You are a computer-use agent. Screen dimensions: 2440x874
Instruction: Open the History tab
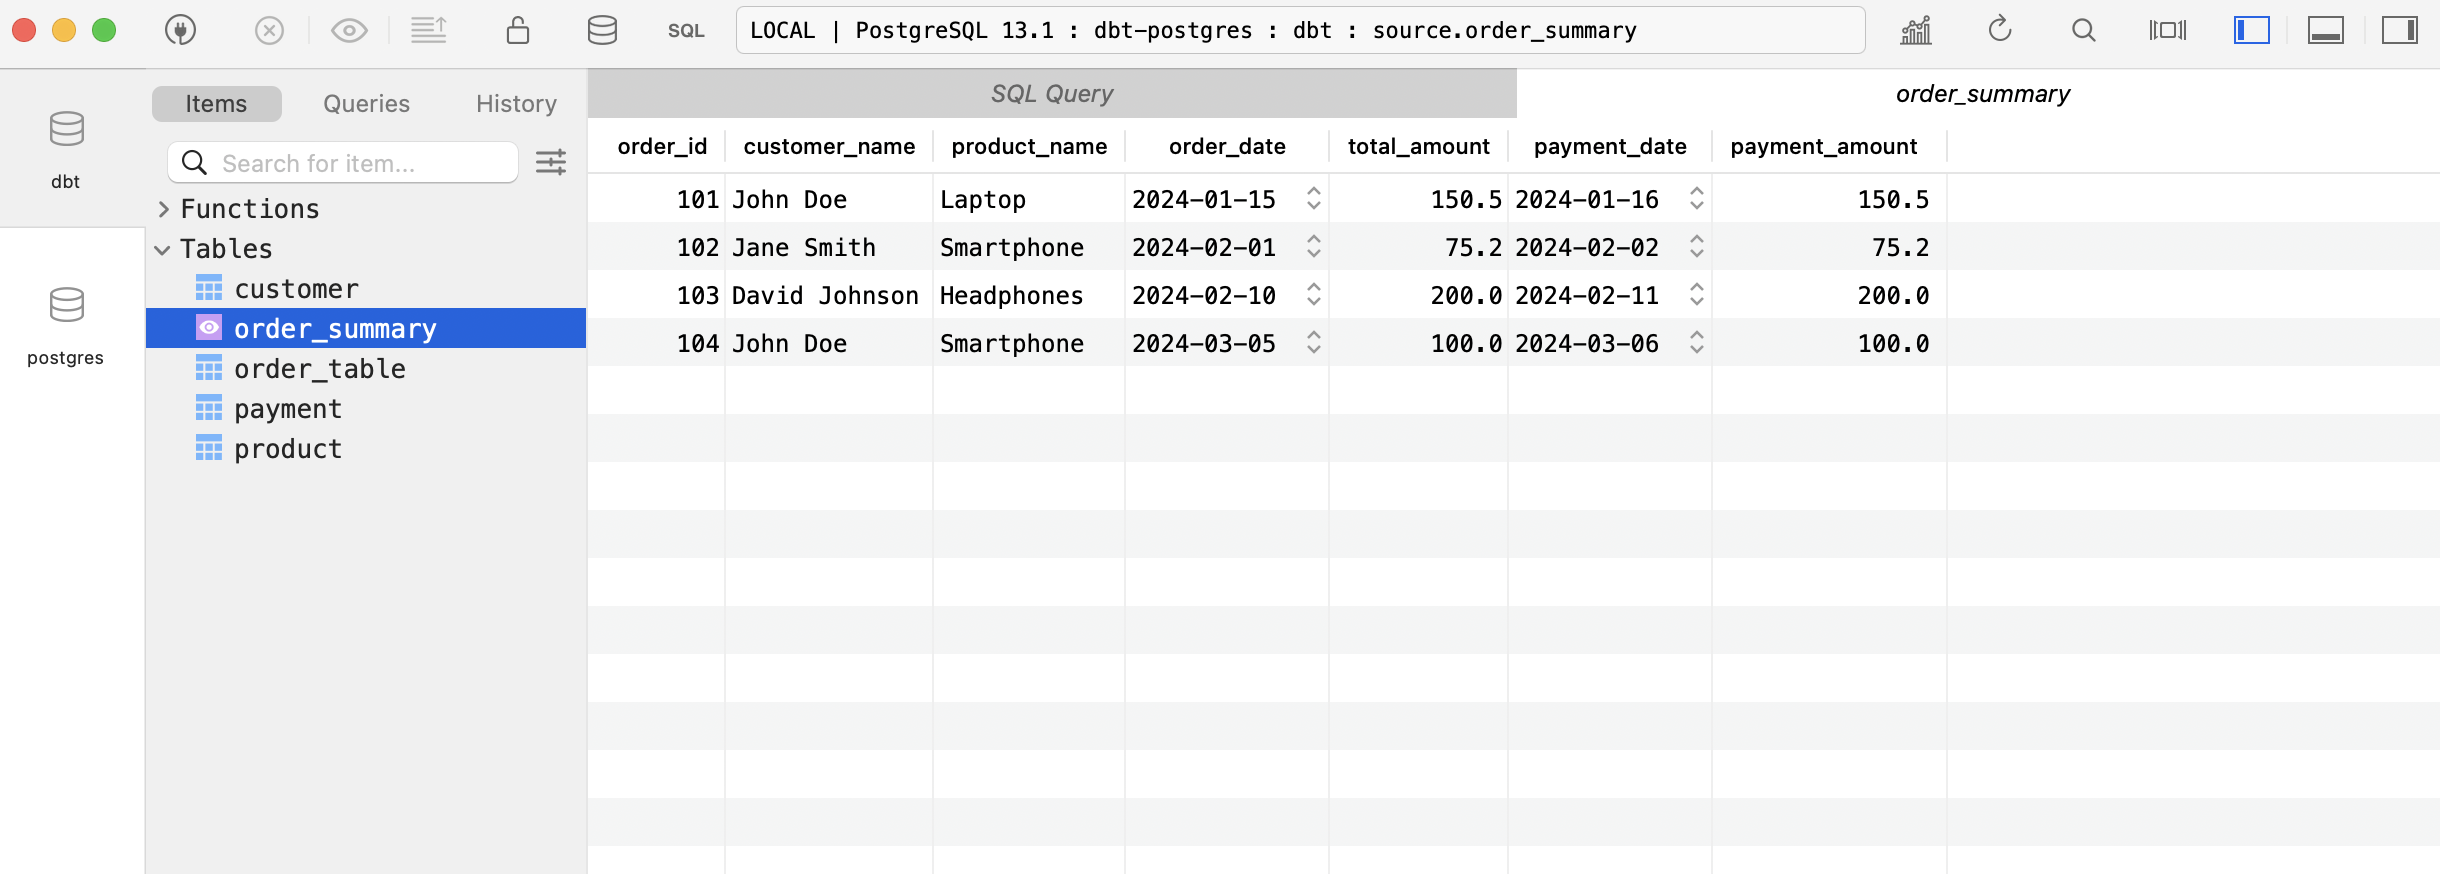tap(516, 104)
